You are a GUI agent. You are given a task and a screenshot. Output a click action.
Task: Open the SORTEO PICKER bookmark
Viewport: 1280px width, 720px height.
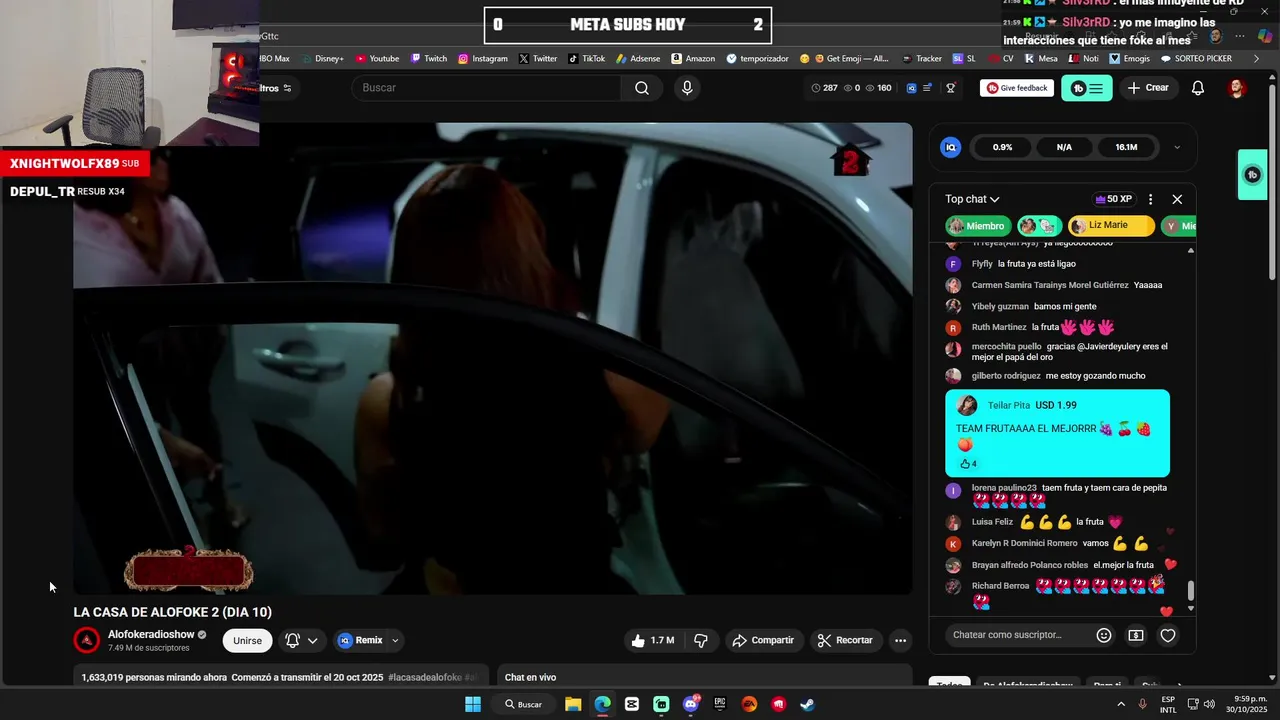tap(1196, 59)
